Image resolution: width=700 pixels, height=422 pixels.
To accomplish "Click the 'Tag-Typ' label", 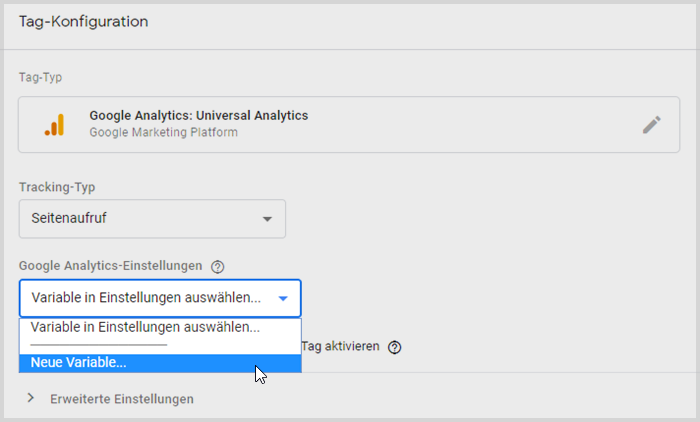I will [40, 77].
